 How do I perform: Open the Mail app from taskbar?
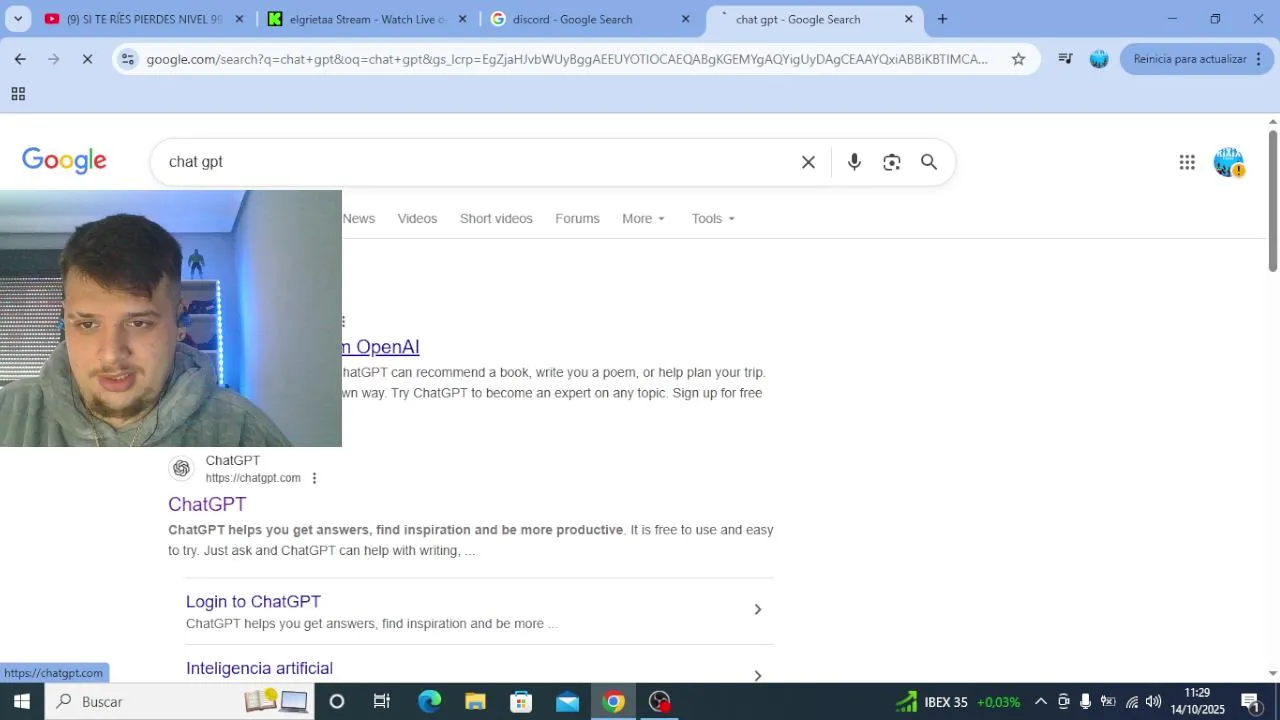coord(567,701)
